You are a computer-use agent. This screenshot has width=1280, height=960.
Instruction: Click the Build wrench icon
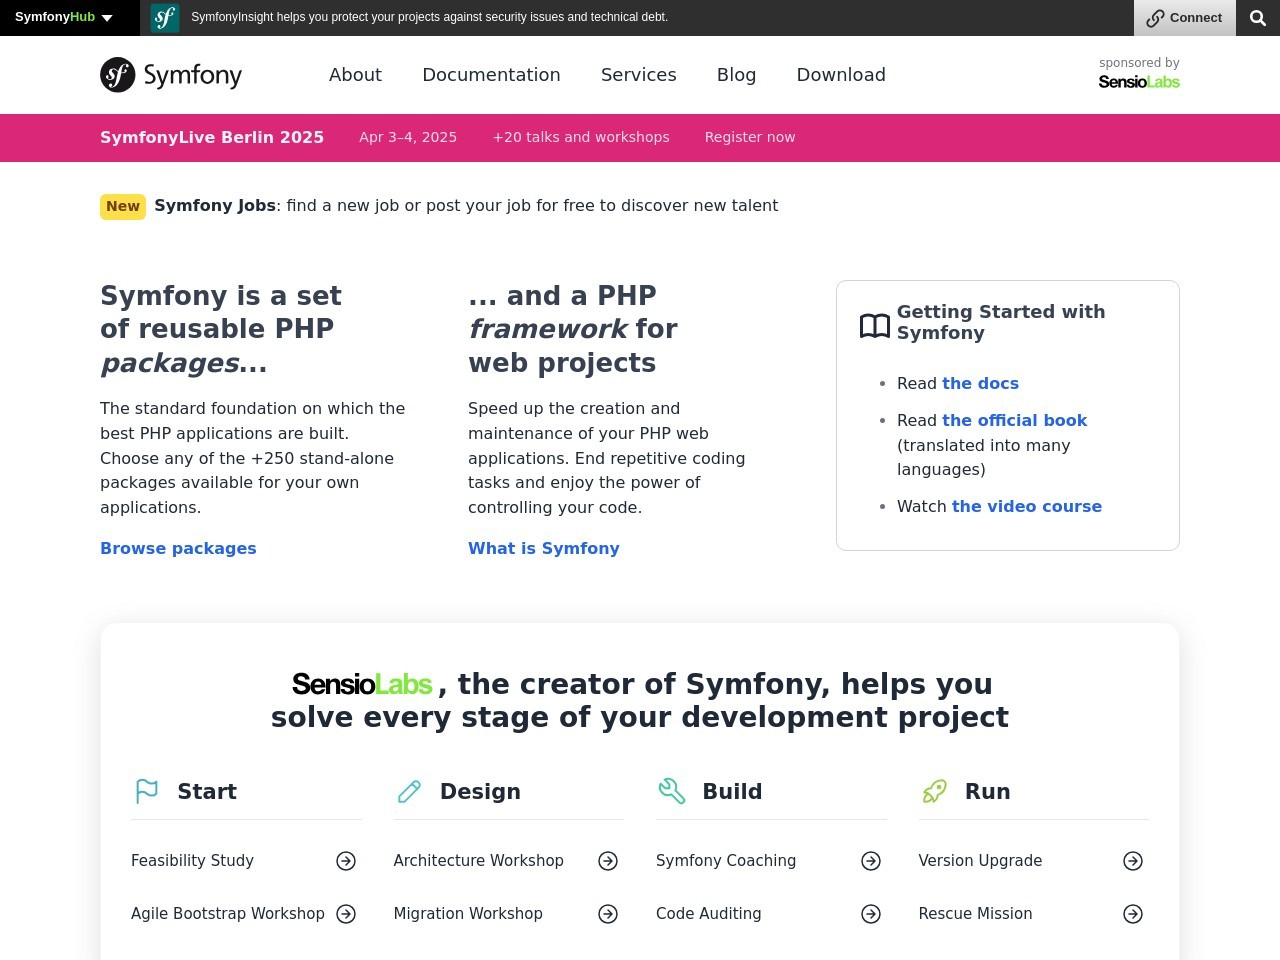click(672, 791)
